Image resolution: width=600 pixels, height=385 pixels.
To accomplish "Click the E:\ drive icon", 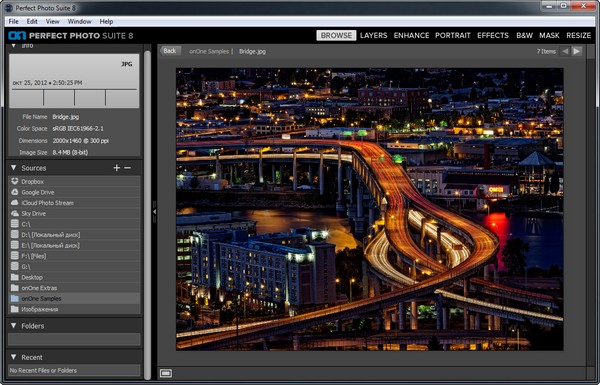I will [15, 245].
